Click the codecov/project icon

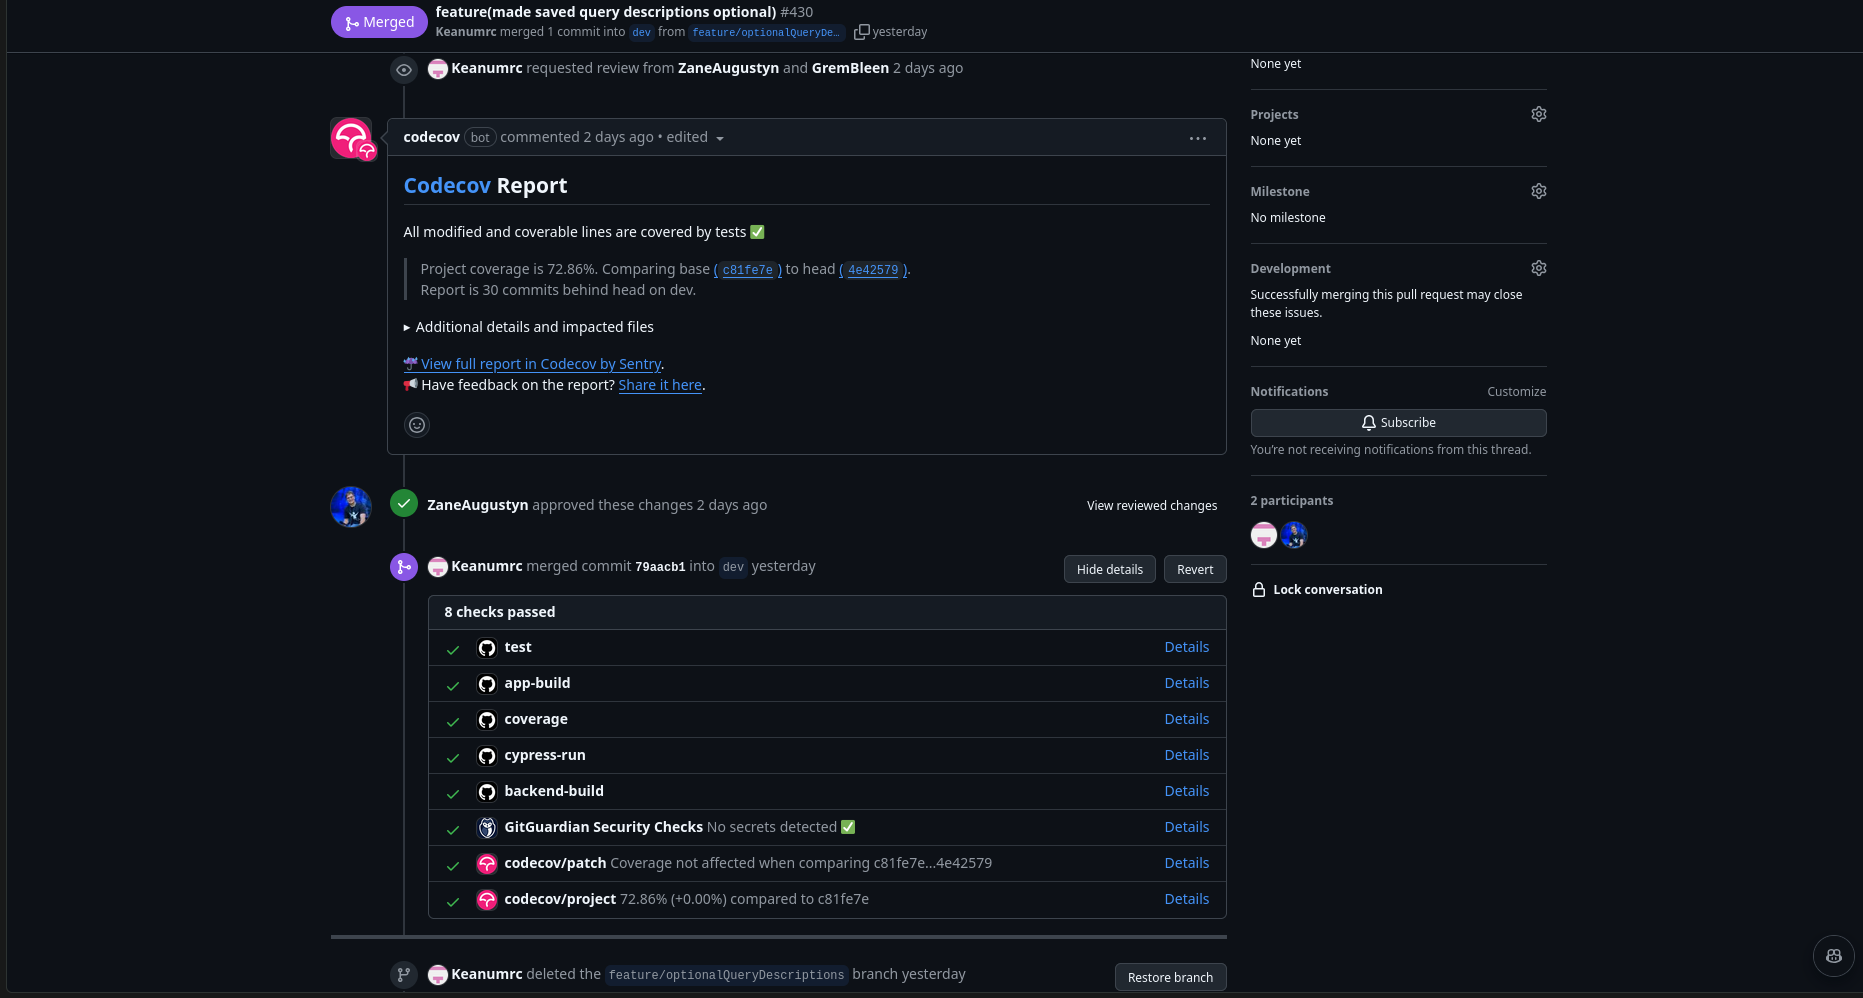487,900
